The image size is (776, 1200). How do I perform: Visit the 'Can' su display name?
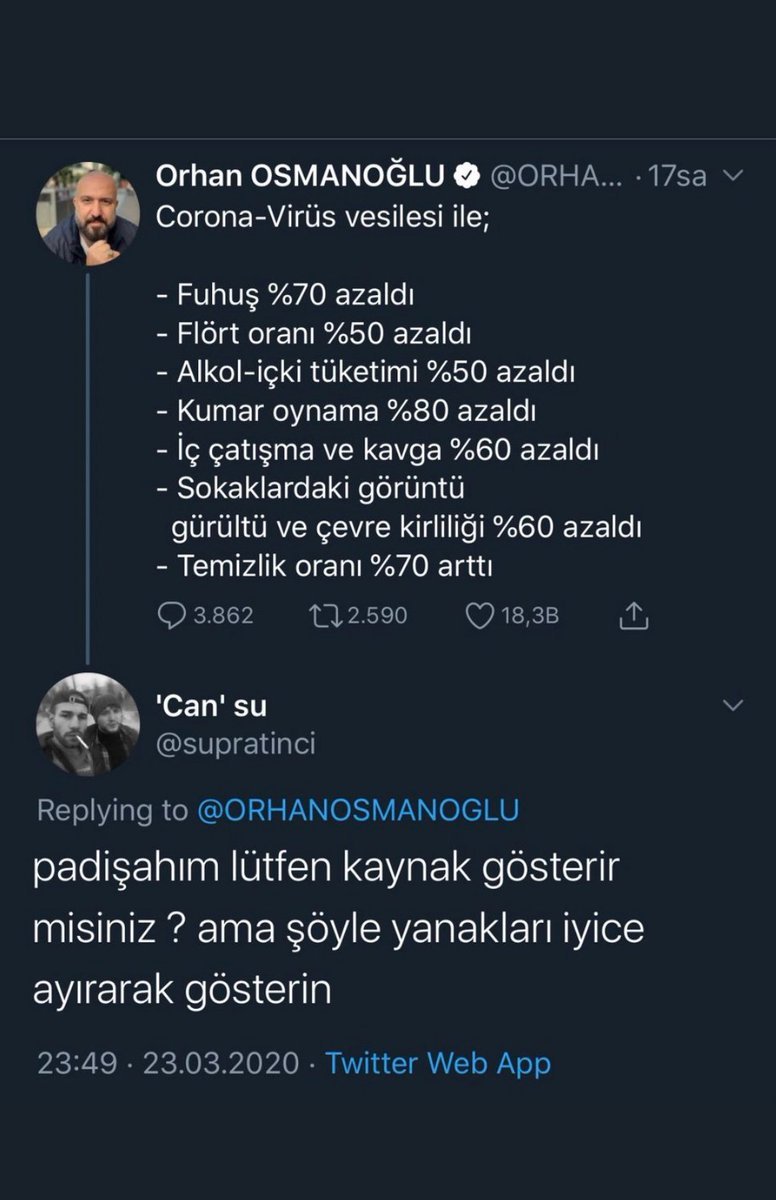pyautogui.click(x=211, y=706)
